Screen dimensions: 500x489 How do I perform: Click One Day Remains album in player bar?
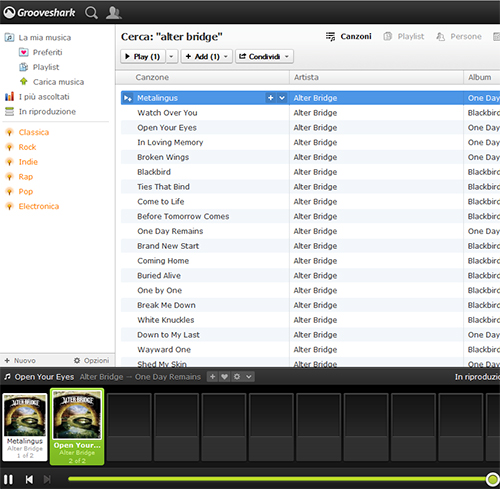click(168, 377)
